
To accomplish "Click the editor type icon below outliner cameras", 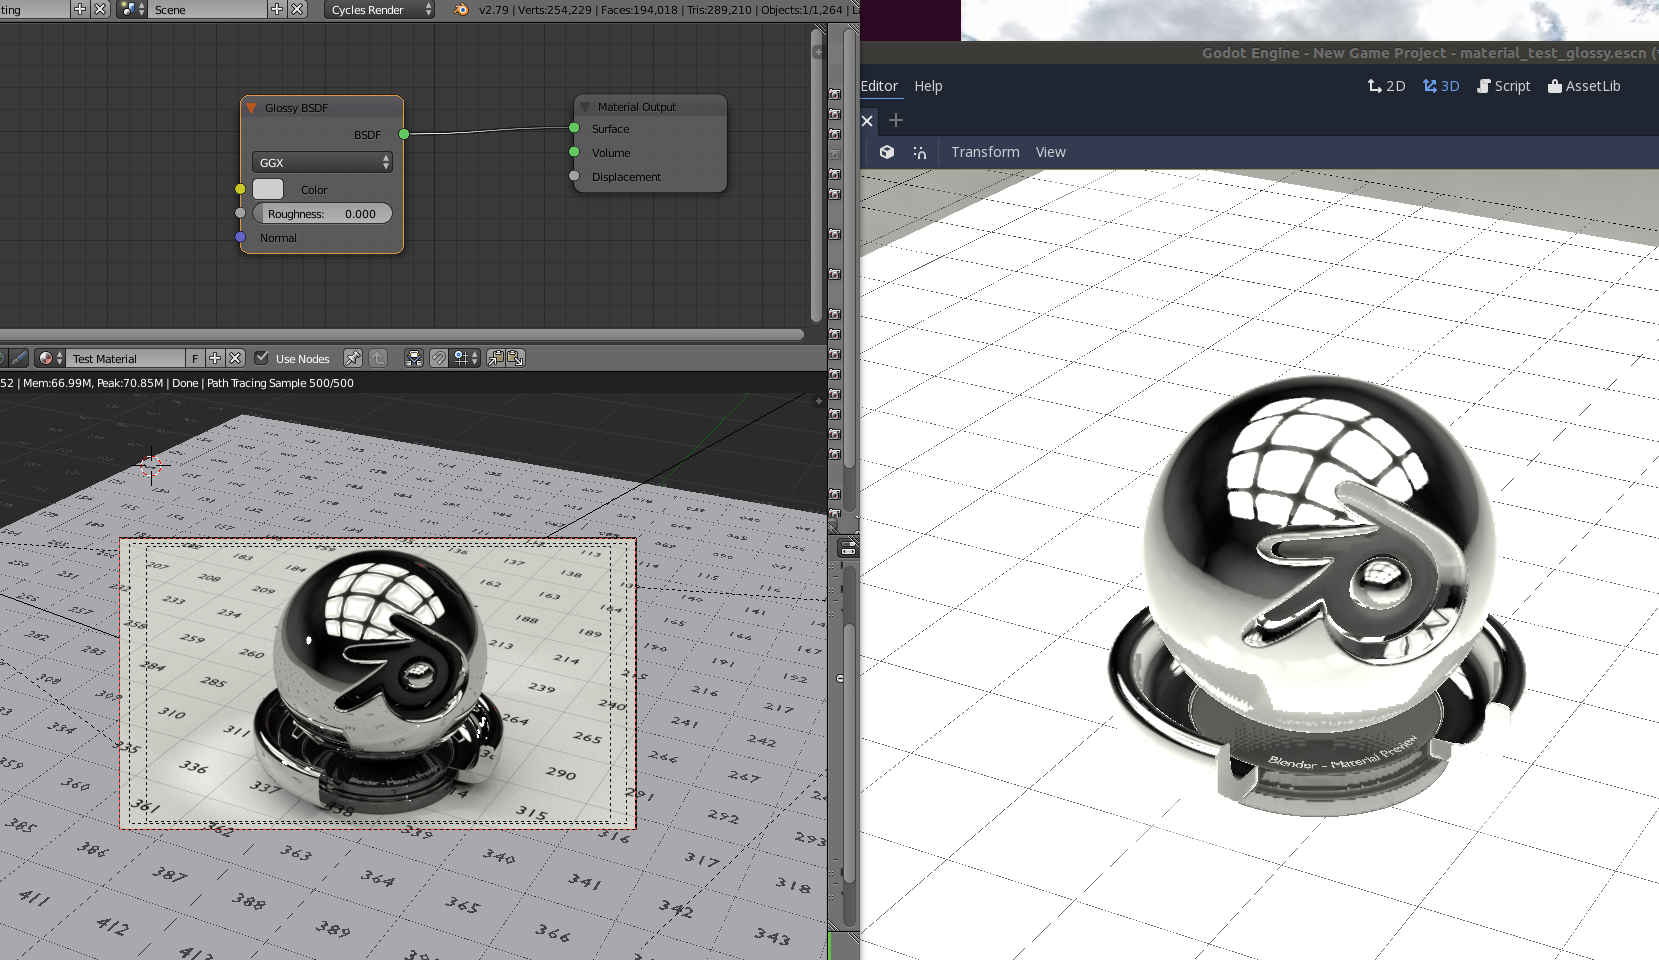I will coord(848,548).
